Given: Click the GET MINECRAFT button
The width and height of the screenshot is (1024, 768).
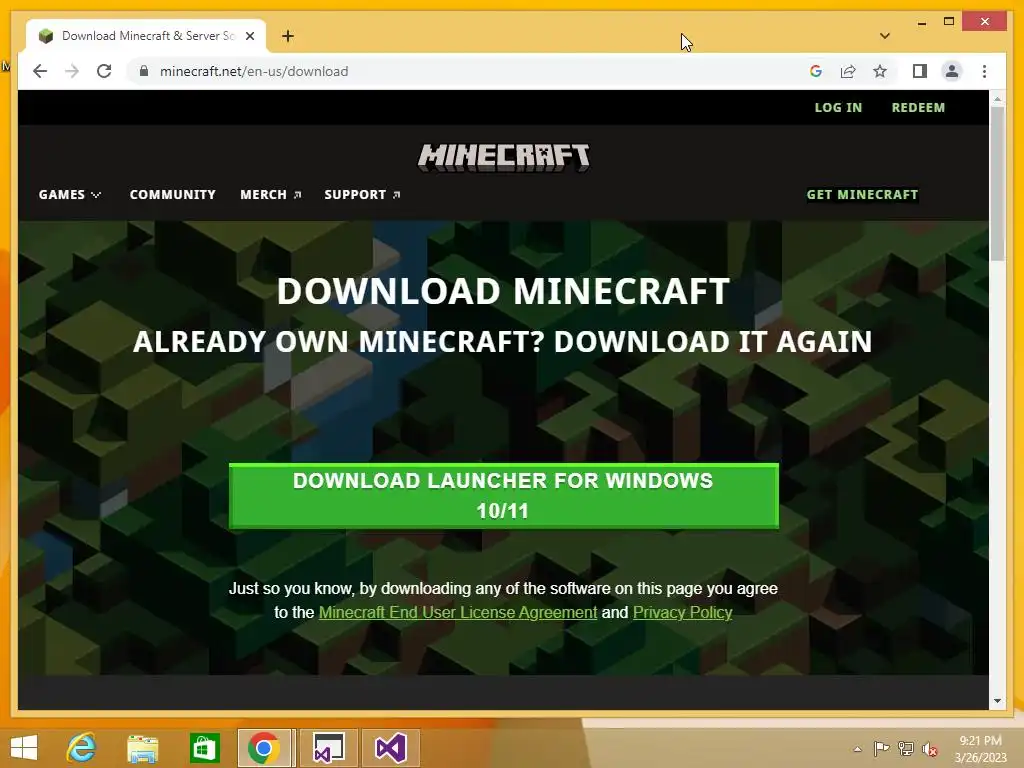Looking at the screenshot, I should point(862,195).
